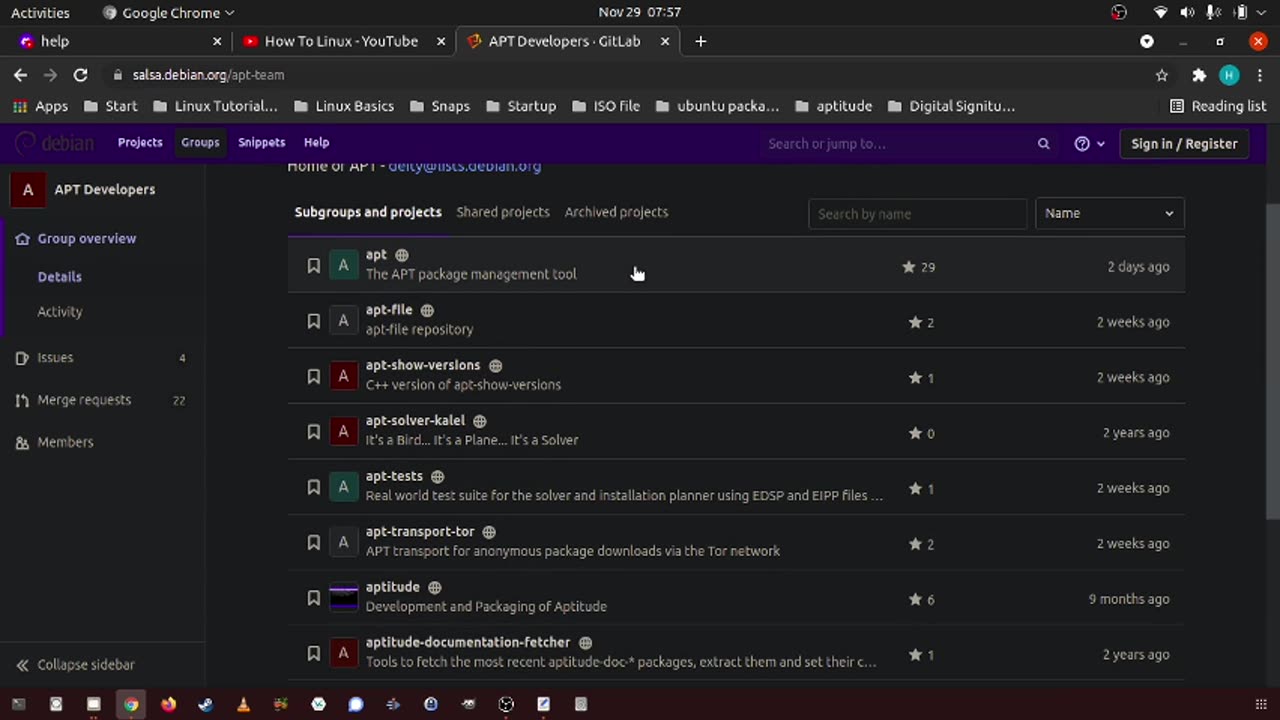Click the globe icon beside apt-transport-tor
This screenshot has width=1280, height=720.
click(489, 532)
